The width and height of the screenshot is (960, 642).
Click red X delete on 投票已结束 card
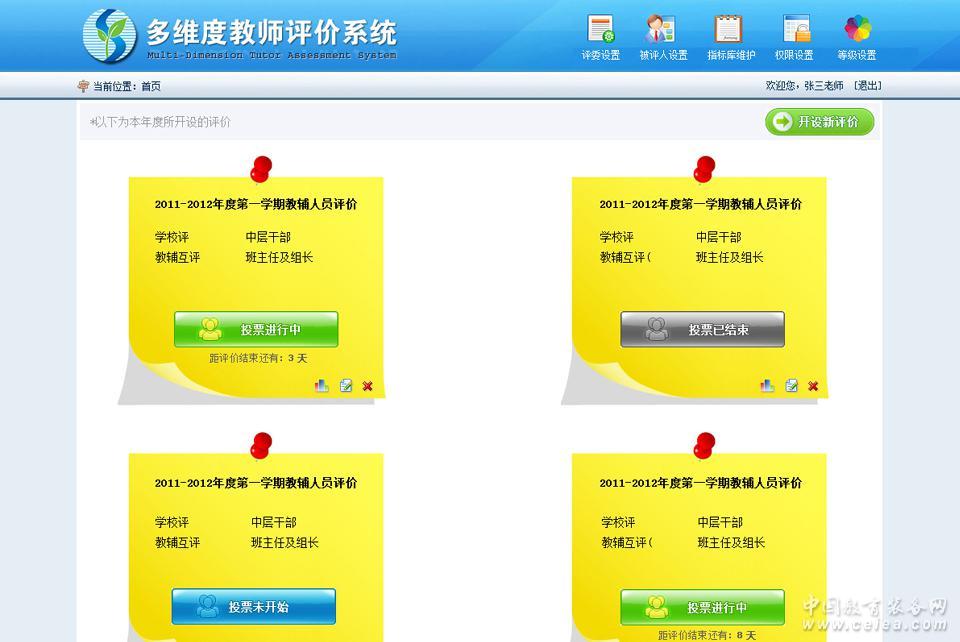click(813, 386)
